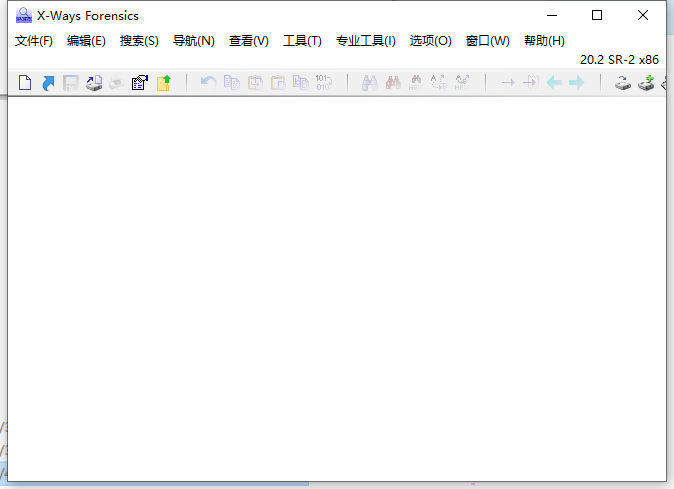The height and width of the screenshot is (489, 674).
Task: Open the 工具(T) menu
Action: pyautogui.click(x=302, y=41)
